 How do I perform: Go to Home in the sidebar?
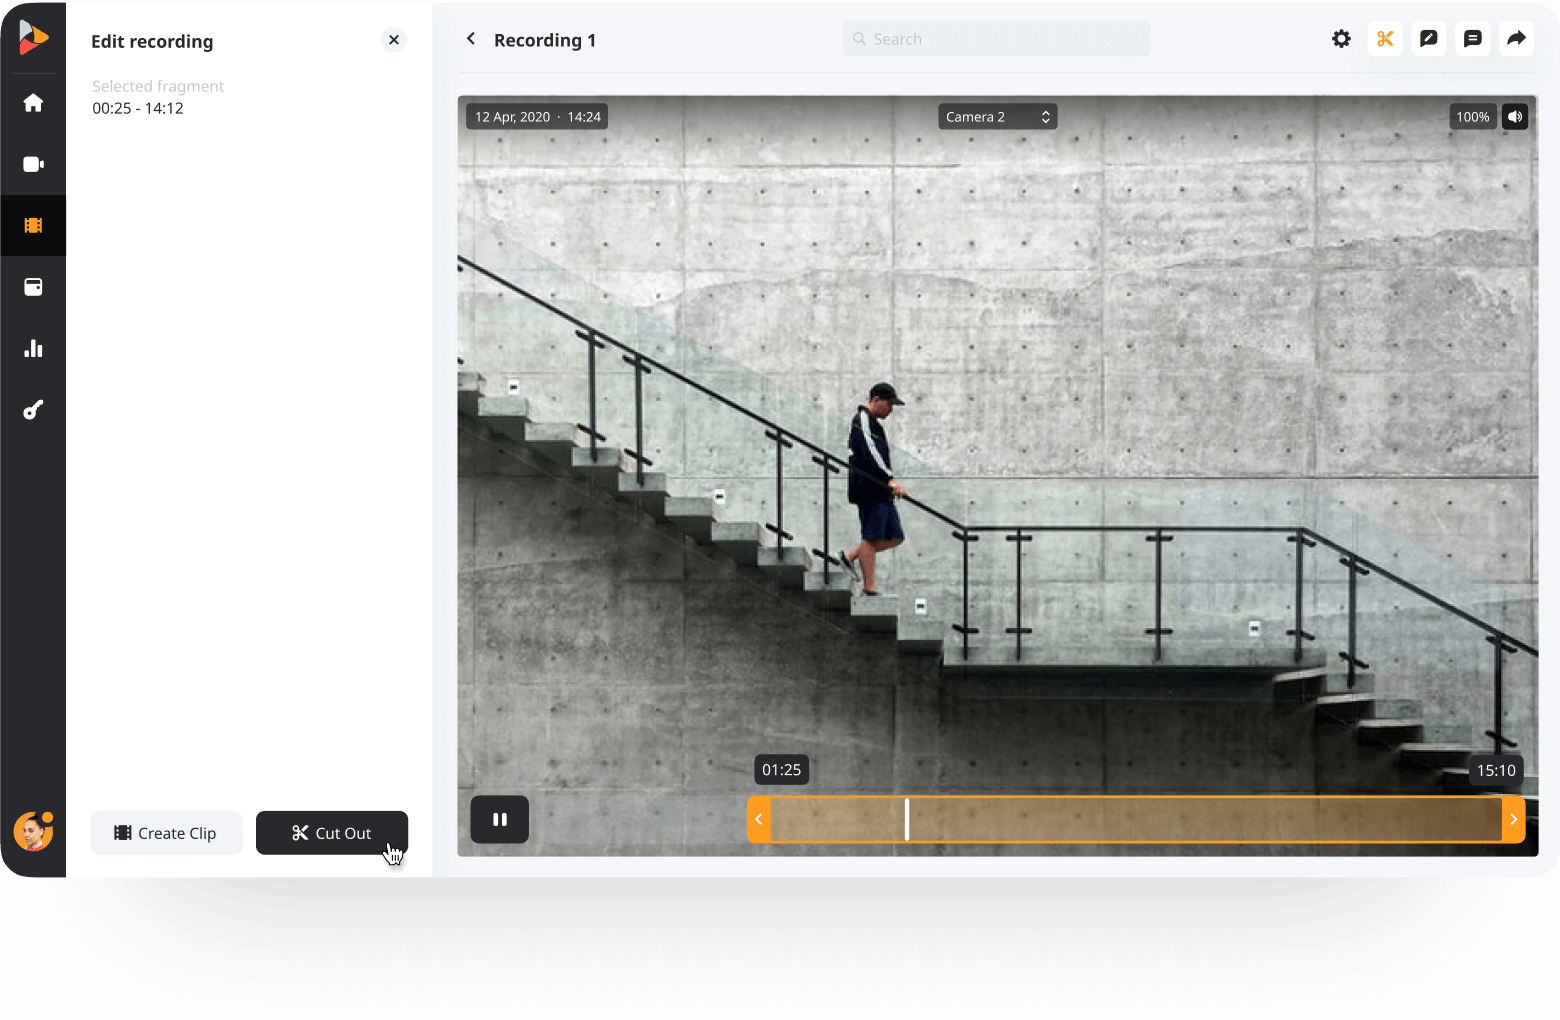click(33, 103)
